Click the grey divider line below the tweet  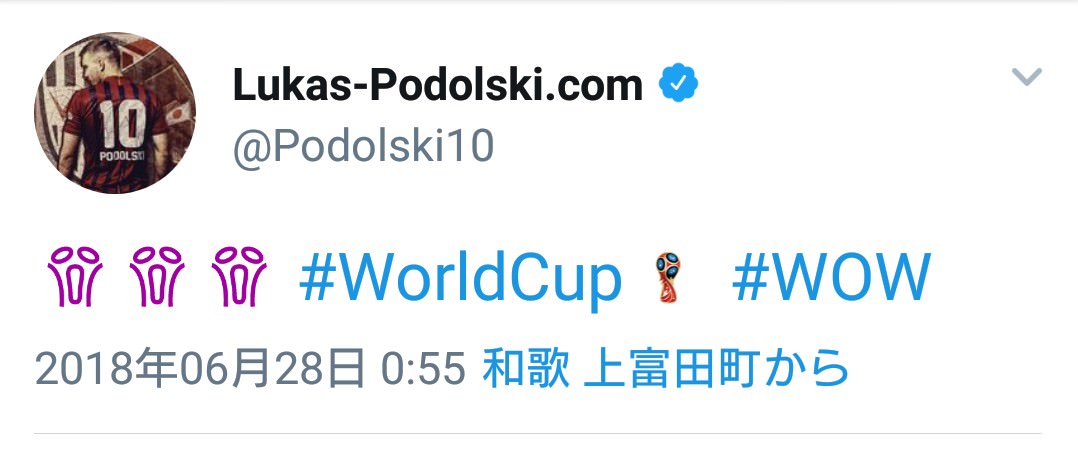click(x=538, y=434)
